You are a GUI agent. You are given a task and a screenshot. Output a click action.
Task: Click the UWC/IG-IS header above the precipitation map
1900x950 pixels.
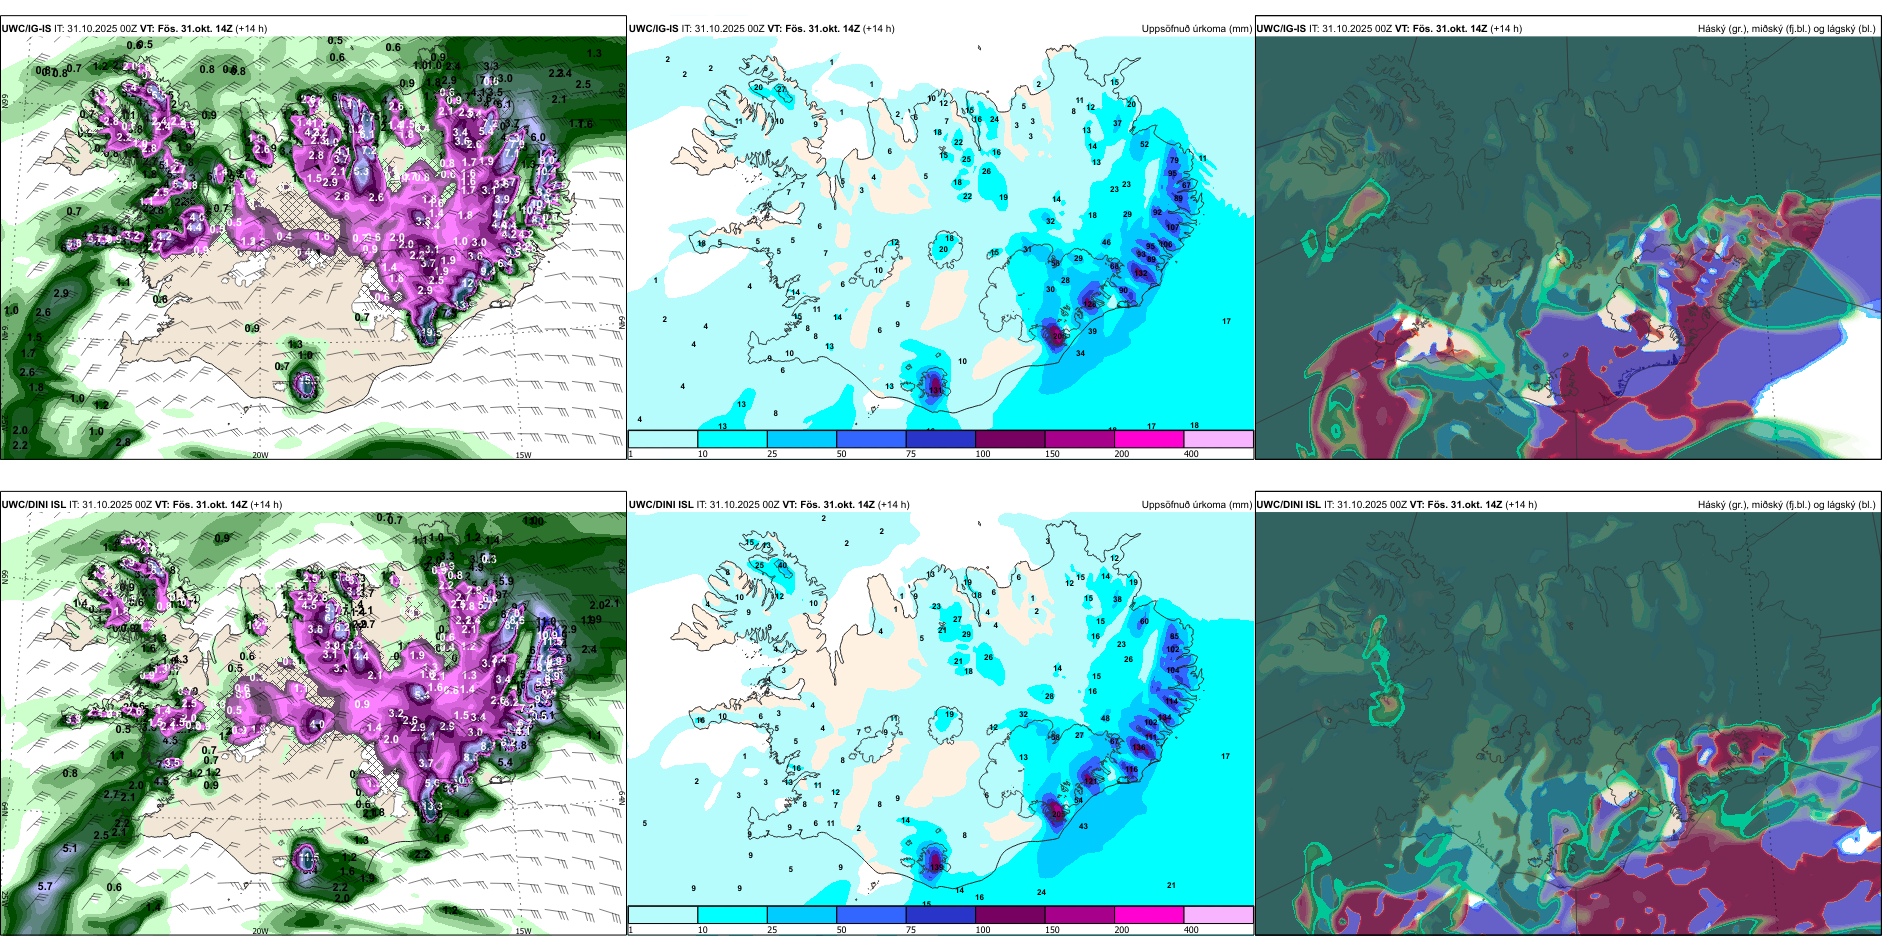point(762,29)
